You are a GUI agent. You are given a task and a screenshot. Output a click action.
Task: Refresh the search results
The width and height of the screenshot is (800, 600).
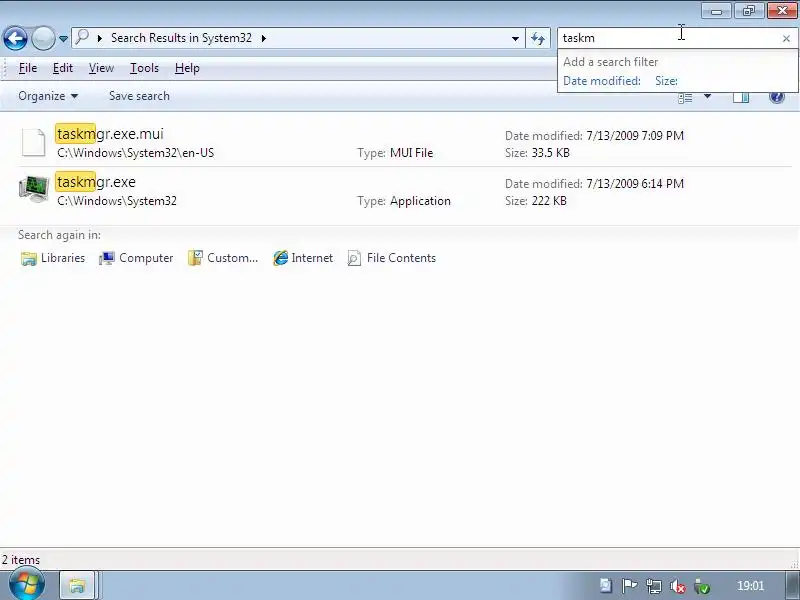[538, 38]
